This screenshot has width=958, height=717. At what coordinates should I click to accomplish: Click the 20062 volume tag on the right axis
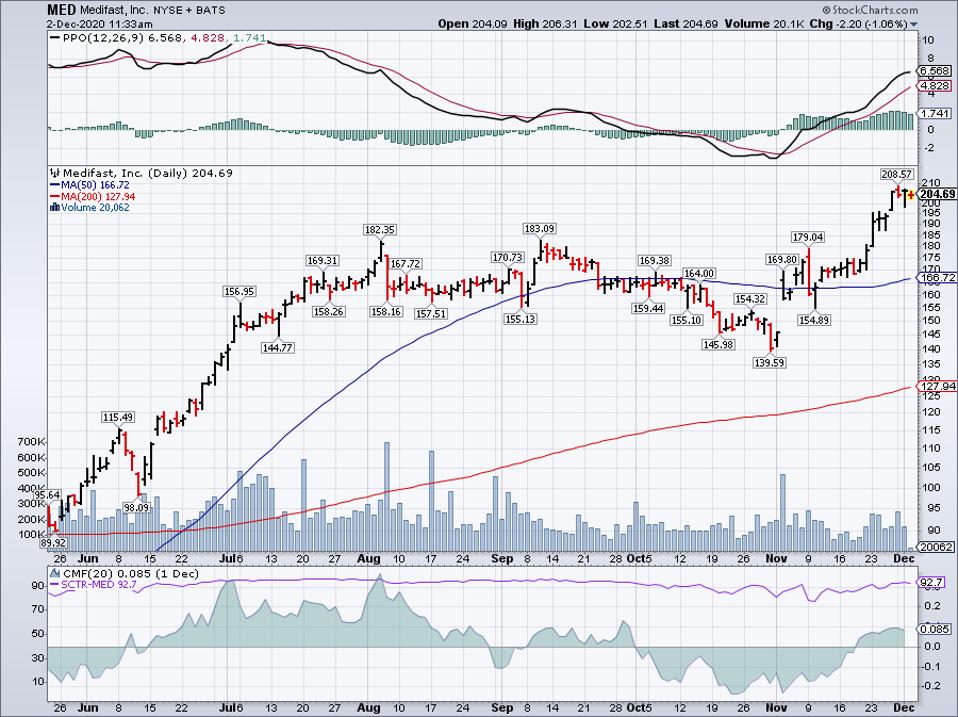tap(936, 548)
